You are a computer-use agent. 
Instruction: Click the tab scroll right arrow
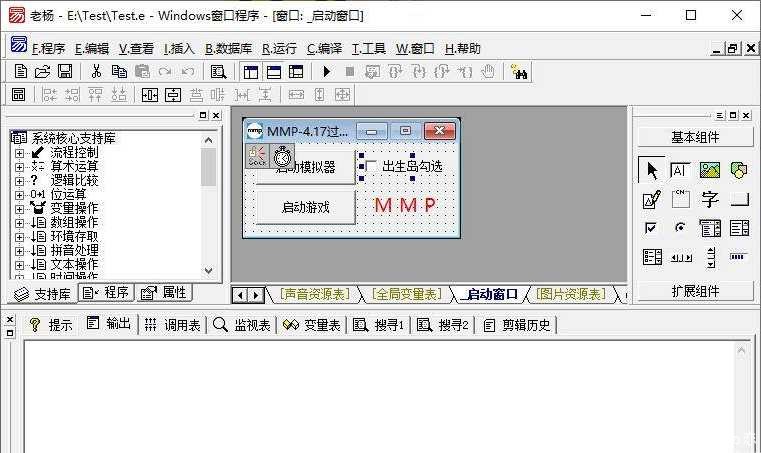tap(256, 295)
